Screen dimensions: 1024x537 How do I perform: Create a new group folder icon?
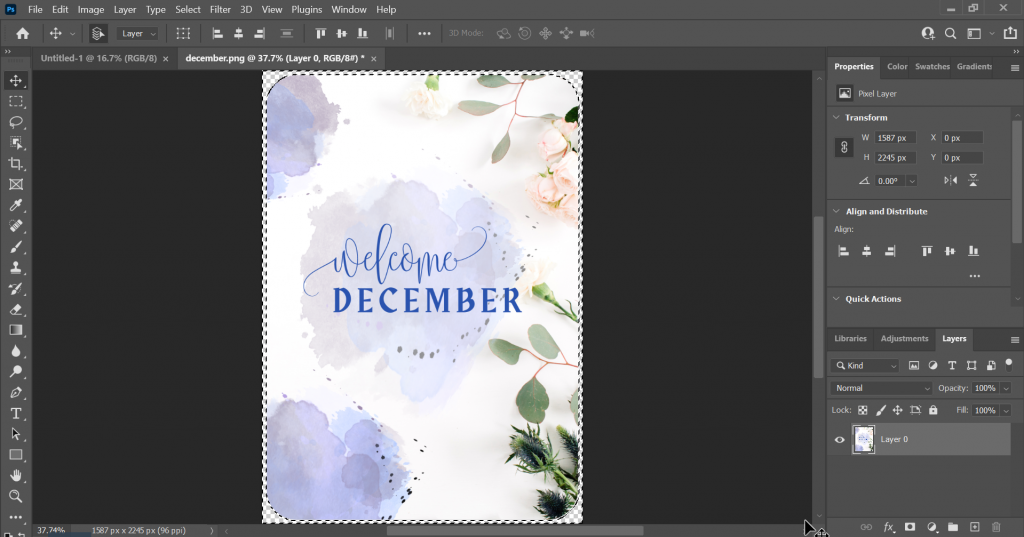pyautogui.click(x=953, y=527)
